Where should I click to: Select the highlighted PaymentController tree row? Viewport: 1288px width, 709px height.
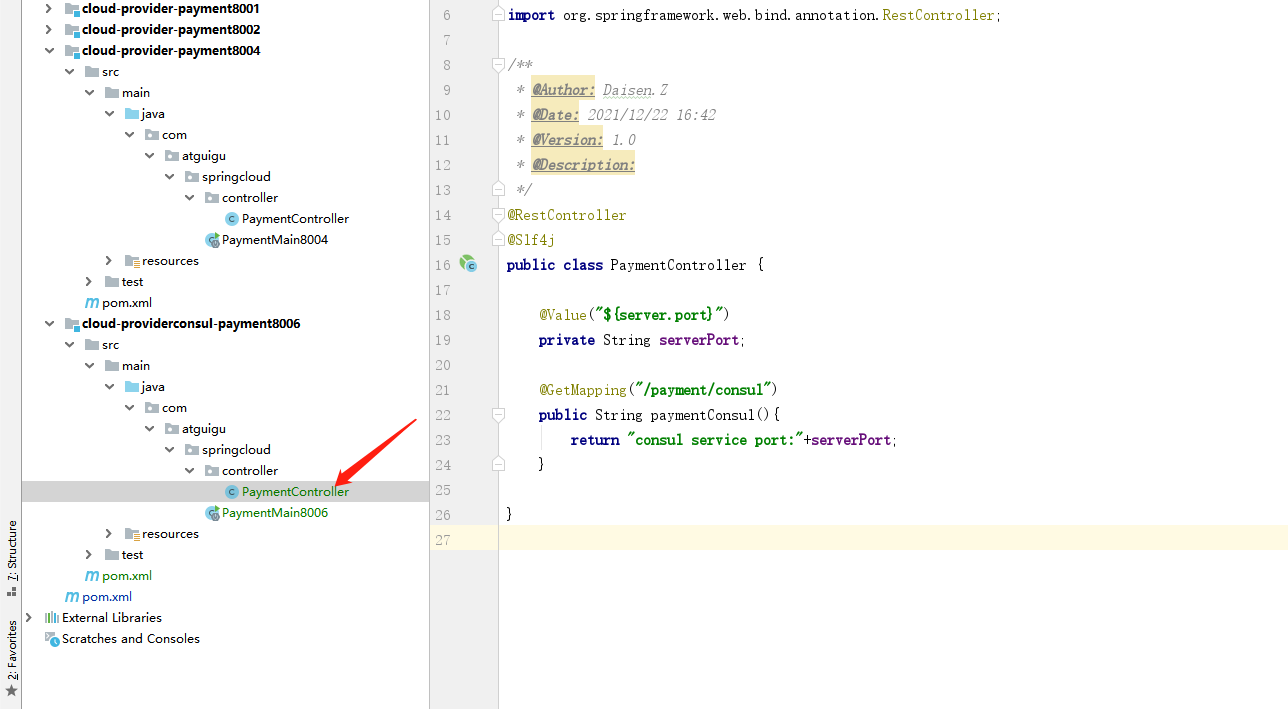(x=225, y=492)
